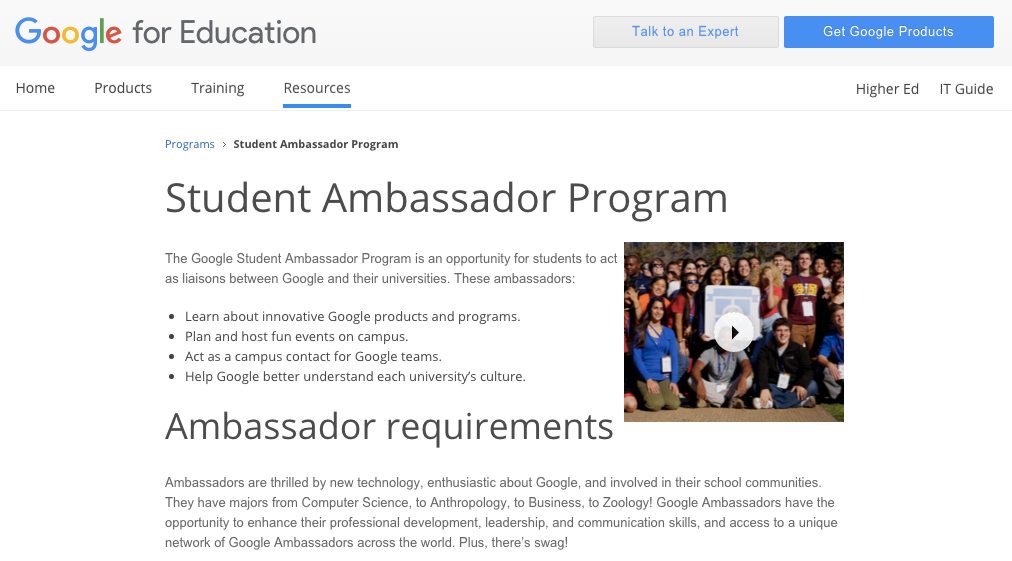Switch to the Higher Ed section
This screenshot has height=561, width=1012.
tap(887, 89)
